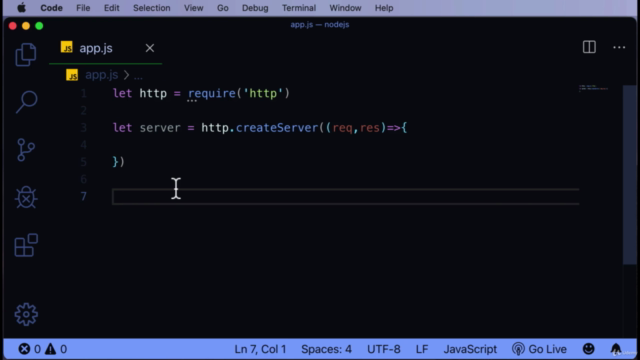Expand the breadcrumb ellipsis symbol list
640x360 pixels.
(x=138, y=76)
